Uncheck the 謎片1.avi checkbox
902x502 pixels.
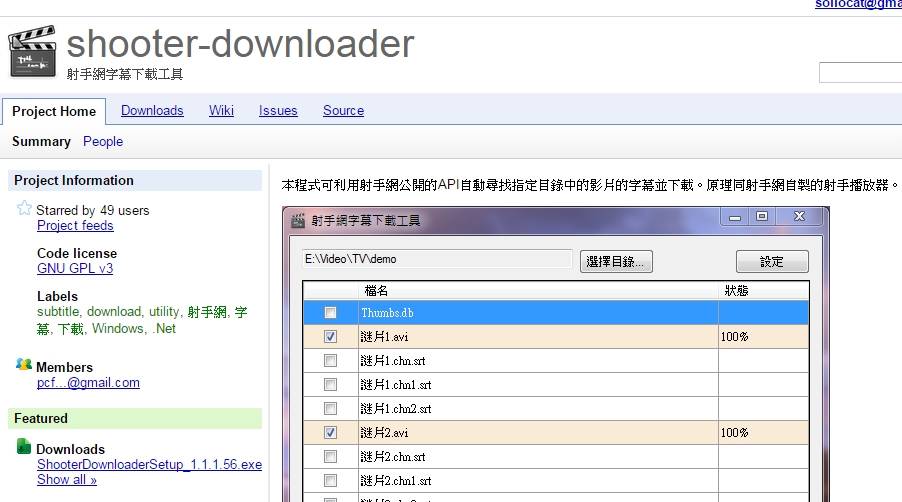pyautogui.click(x=330, y=337)
